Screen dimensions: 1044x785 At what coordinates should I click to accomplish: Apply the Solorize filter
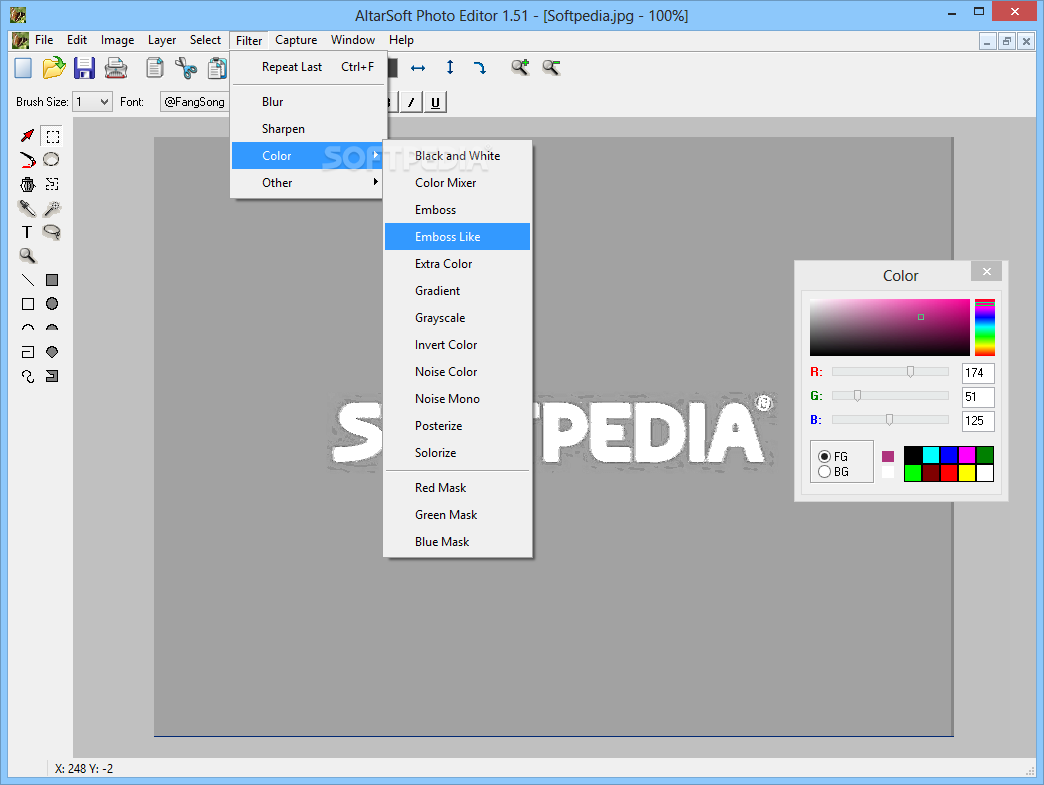pyautogui.click(x=457, y=453)
